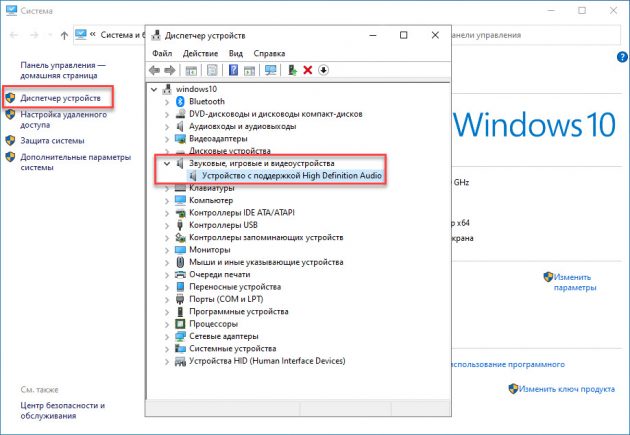Open Диспетчер устройств link in Система sidebar

(60, 98)
